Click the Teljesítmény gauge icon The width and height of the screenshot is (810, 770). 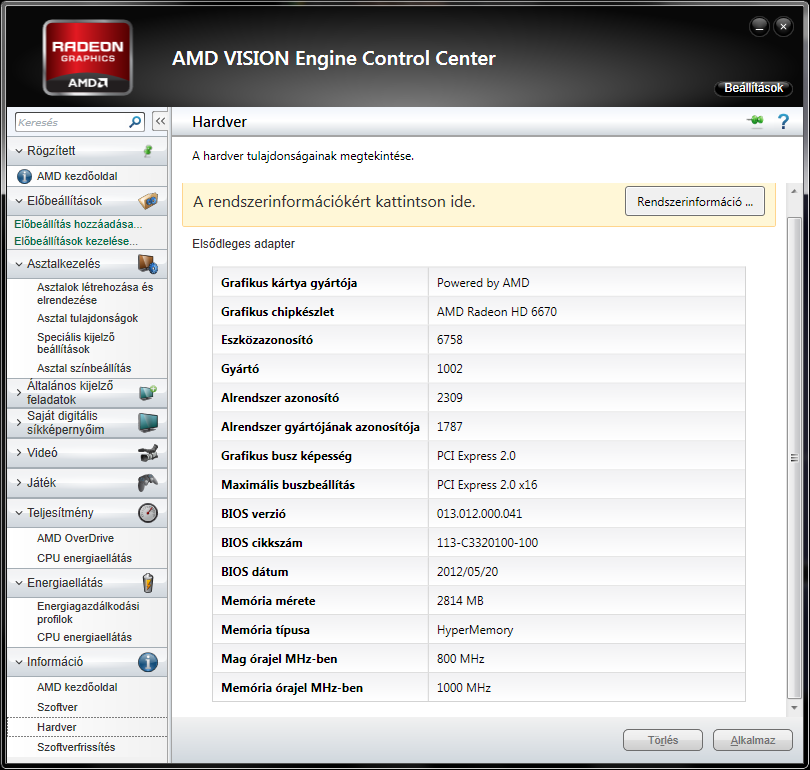coord(148,513)
